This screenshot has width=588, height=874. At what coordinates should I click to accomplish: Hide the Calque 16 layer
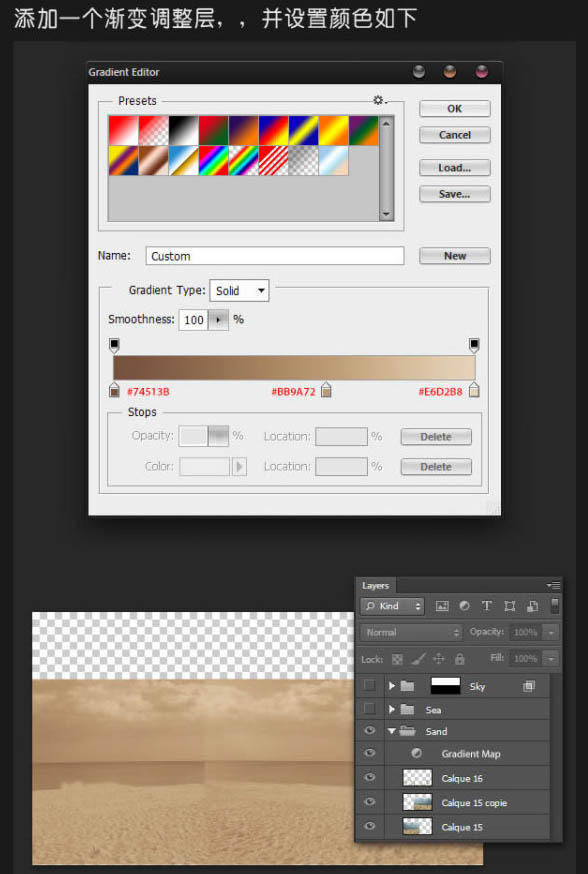tap(370, 778)
